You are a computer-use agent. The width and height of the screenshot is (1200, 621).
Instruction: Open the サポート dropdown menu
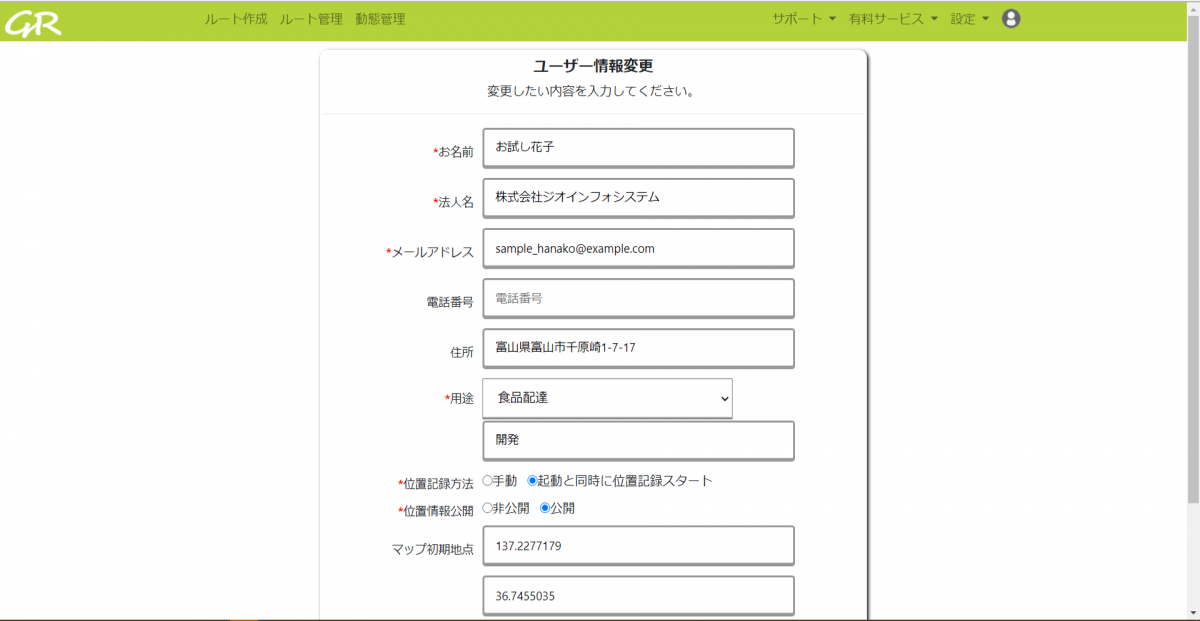(x=803, y=19)
